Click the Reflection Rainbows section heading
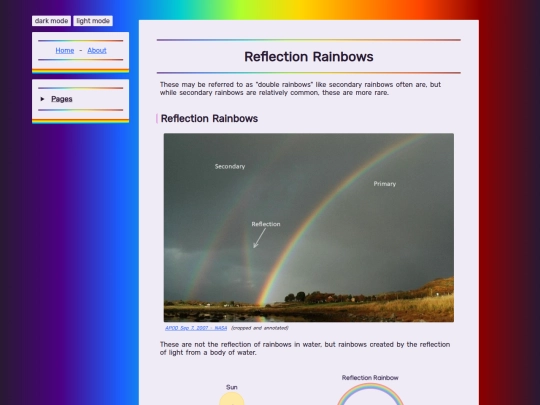 click(209, 118)
